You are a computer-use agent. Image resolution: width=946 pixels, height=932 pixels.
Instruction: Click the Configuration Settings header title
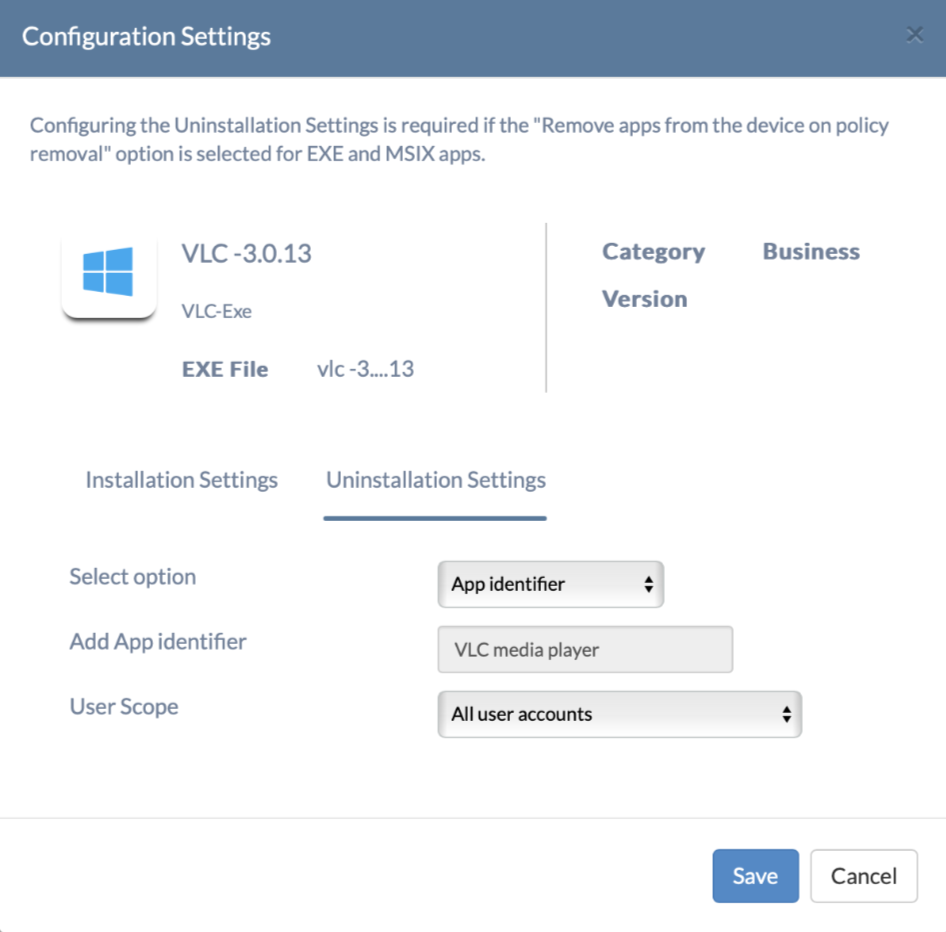point(147,36)
